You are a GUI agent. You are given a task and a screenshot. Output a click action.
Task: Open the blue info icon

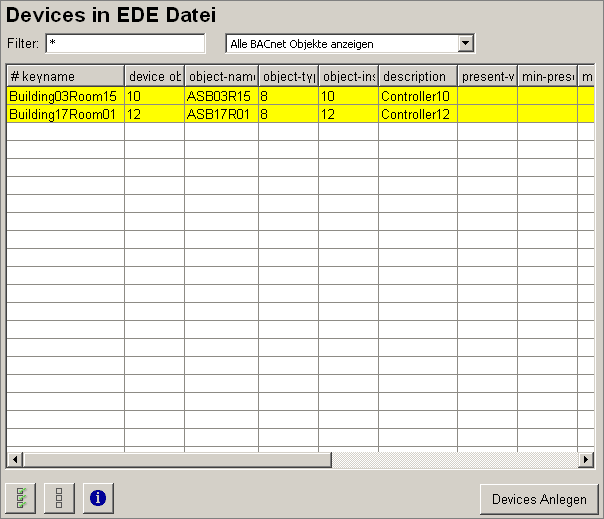[x=97, y=497]
